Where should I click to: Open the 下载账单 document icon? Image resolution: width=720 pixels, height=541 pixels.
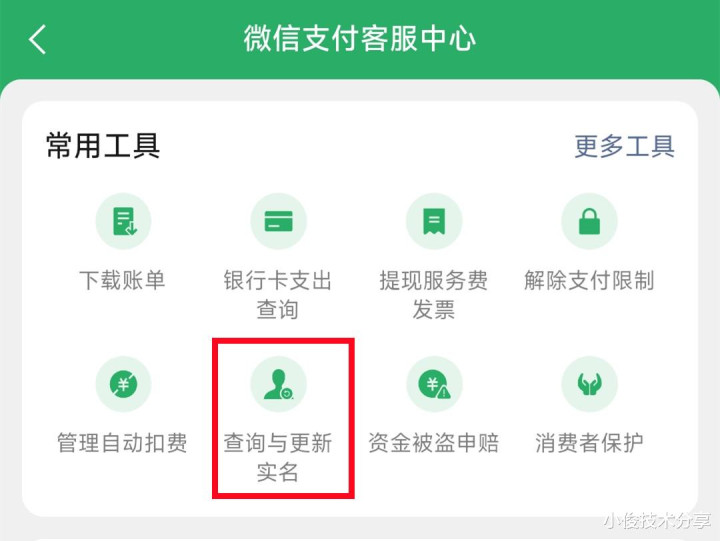[123, 221]
